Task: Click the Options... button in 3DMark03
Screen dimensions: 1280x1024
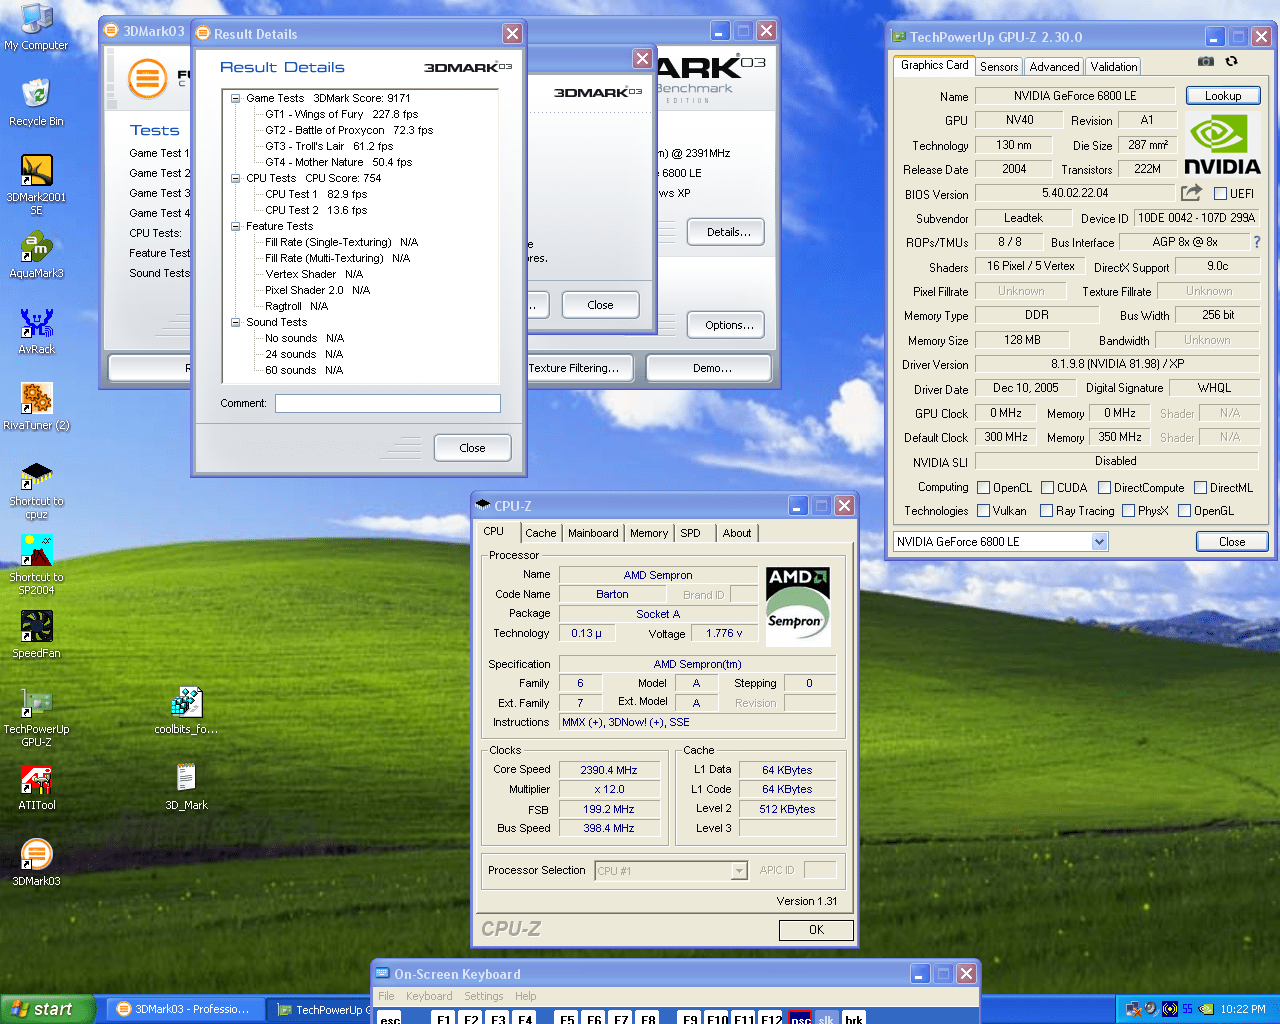Action: [726, 325]
